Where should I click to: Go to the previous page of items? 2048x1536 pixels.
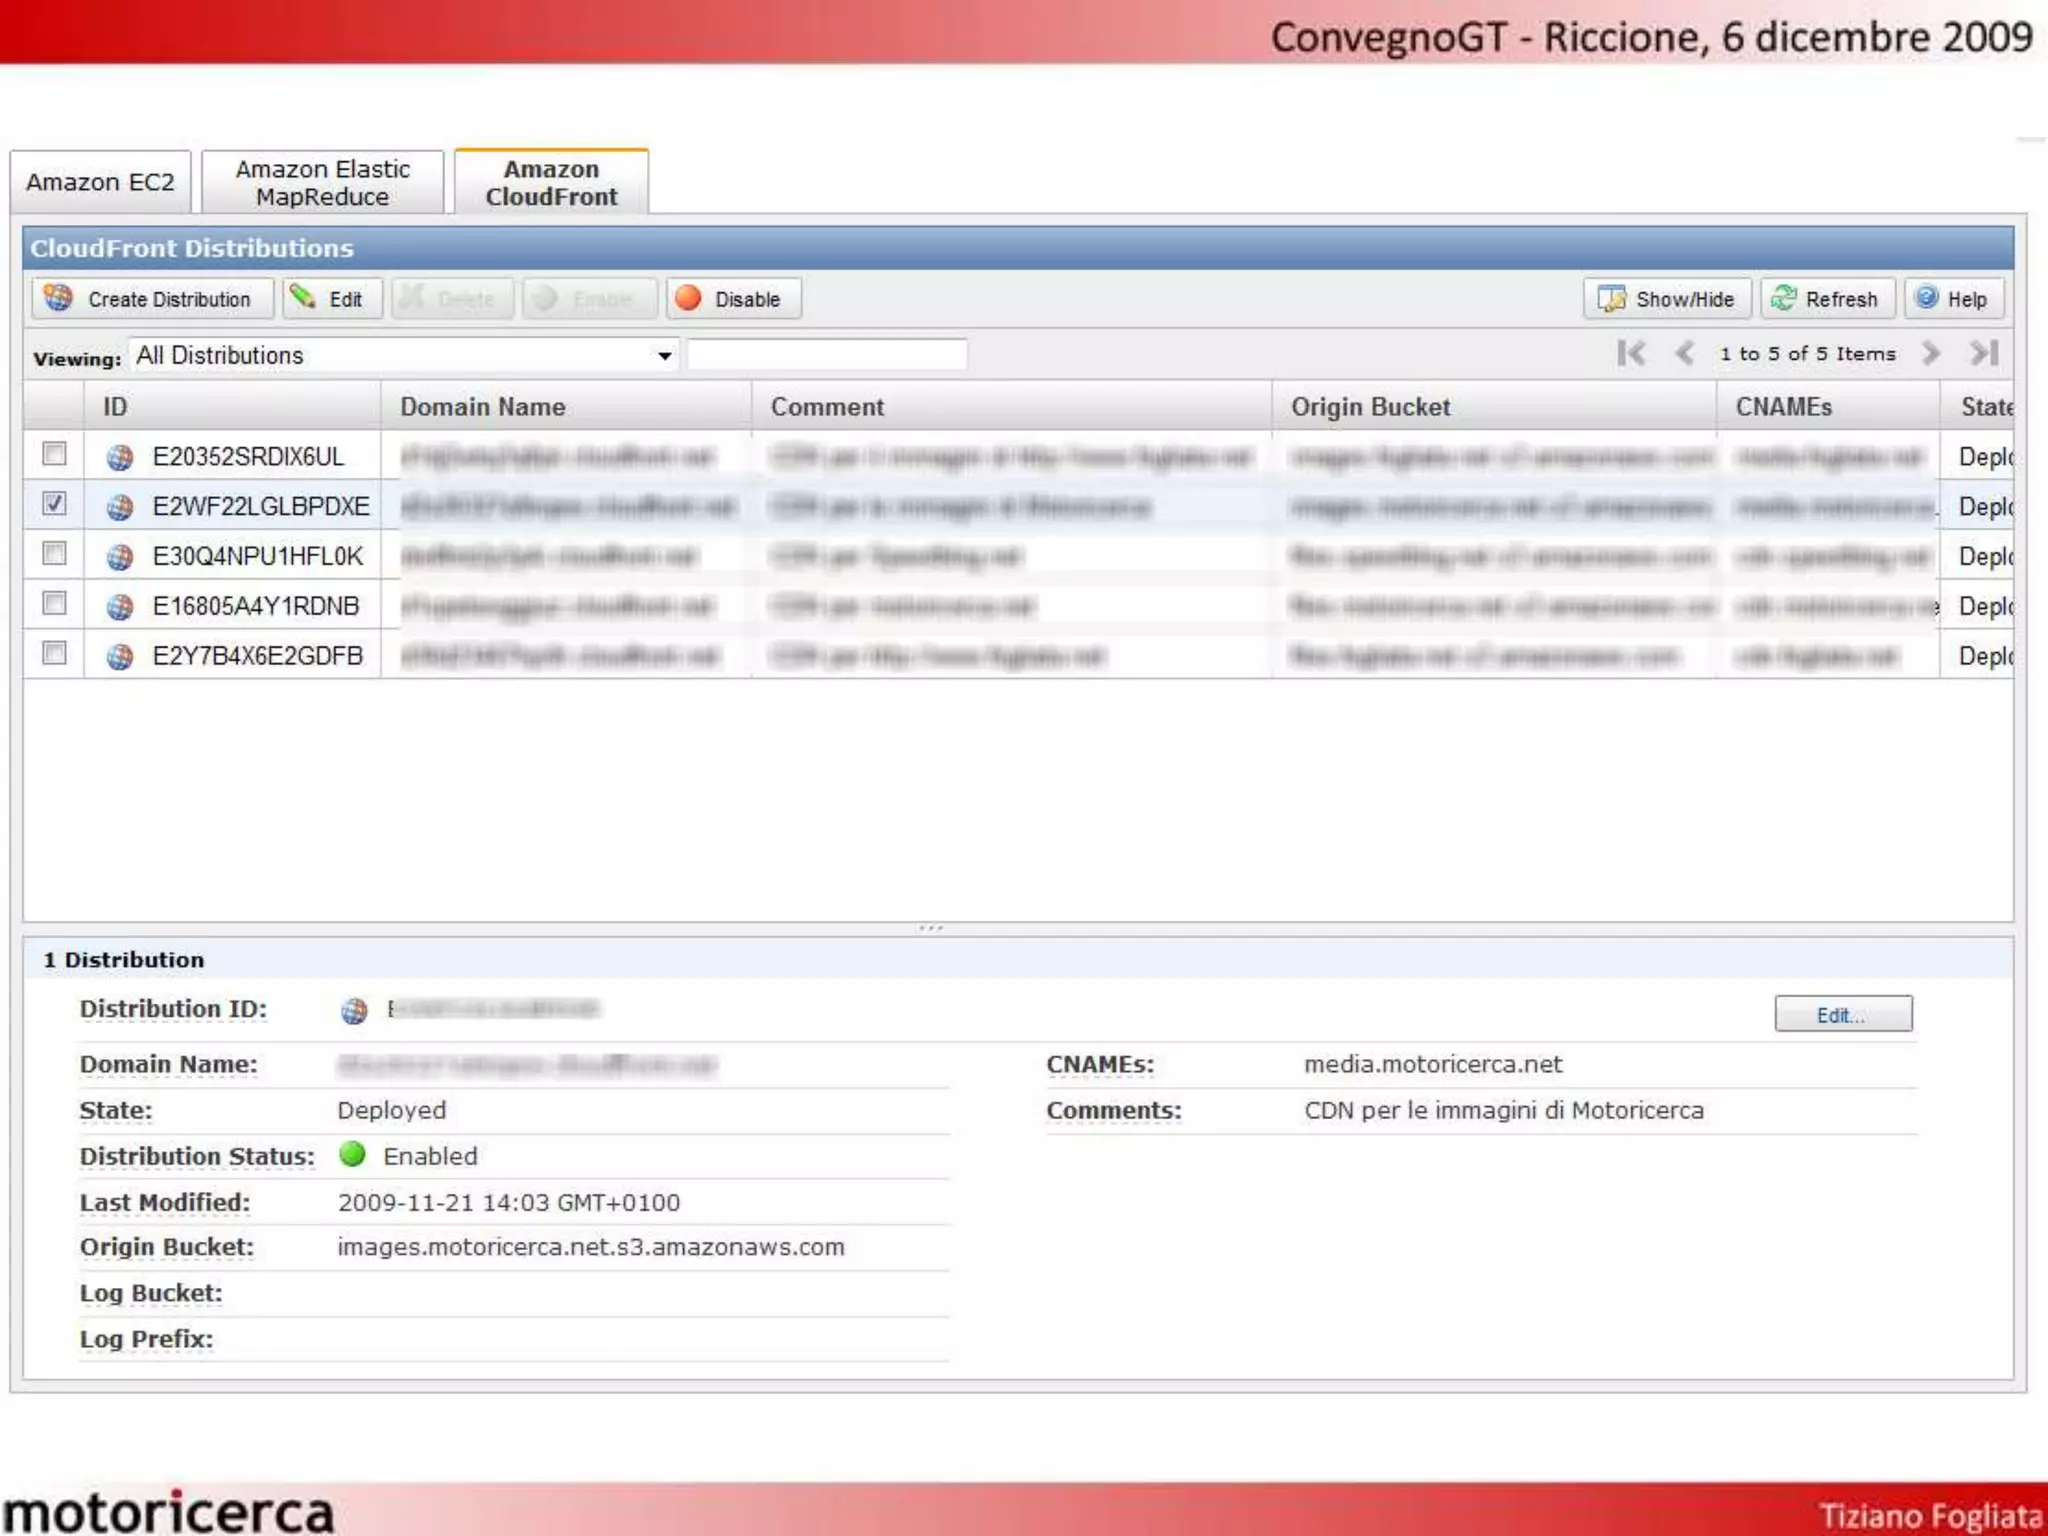(1685, 353)
